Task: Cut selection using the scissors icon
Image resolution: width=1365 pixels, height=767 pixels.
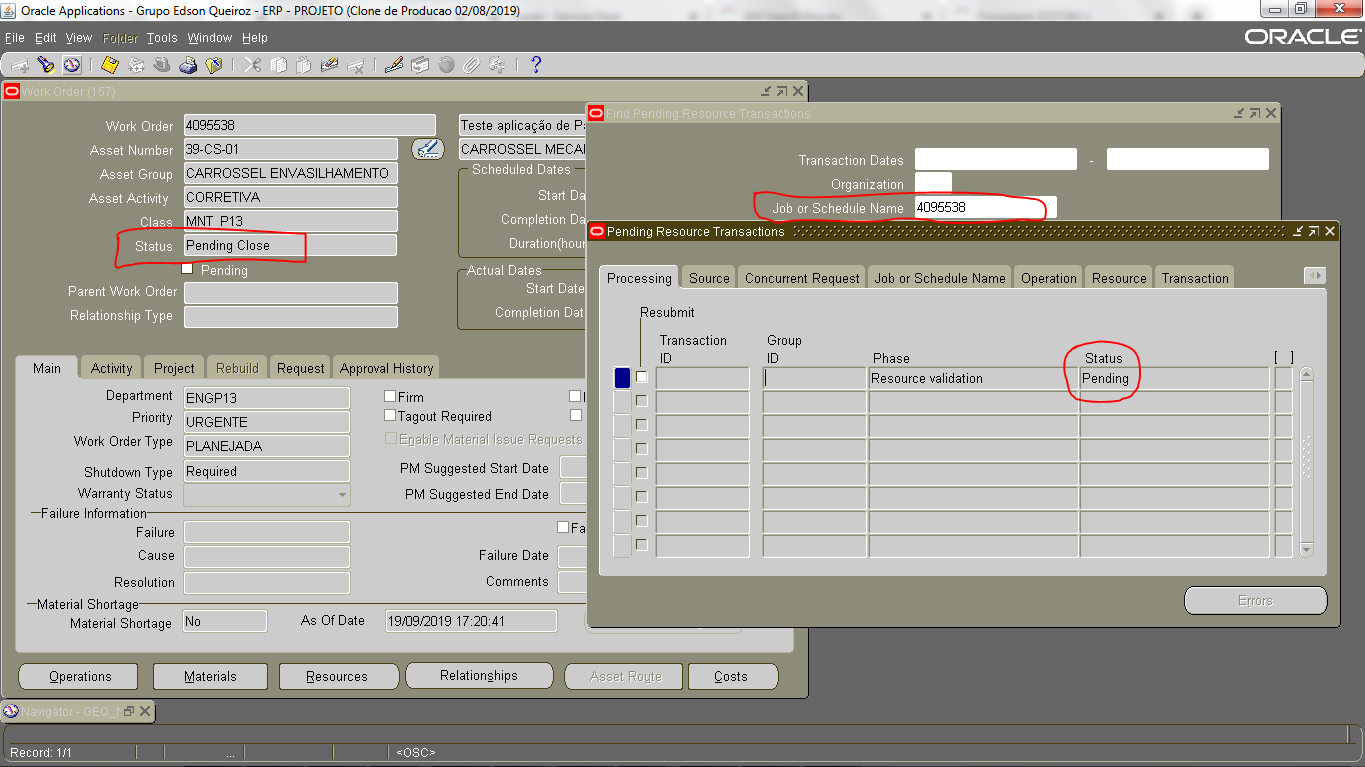Action: (x=252, y=64)
